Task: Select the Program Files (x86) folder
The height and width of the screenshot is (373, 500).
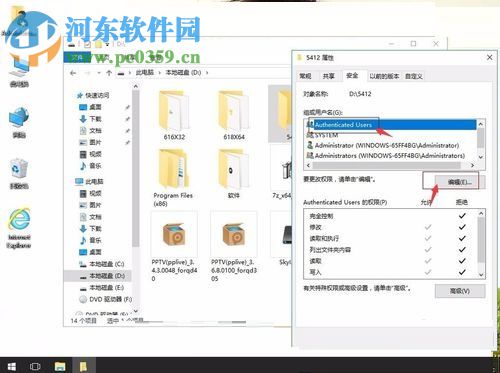Action: pos(173,178)
